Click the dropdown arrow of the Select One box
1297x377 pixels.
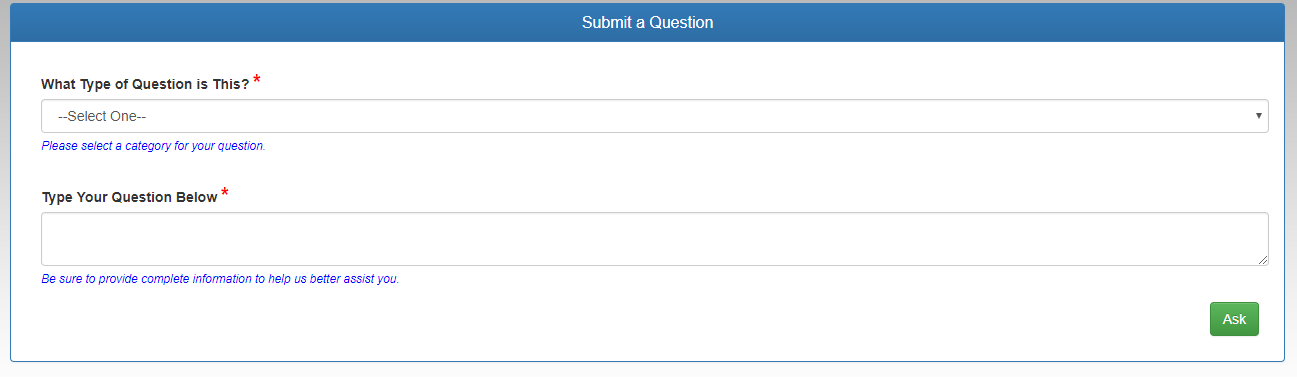(x=1258, y=116)
